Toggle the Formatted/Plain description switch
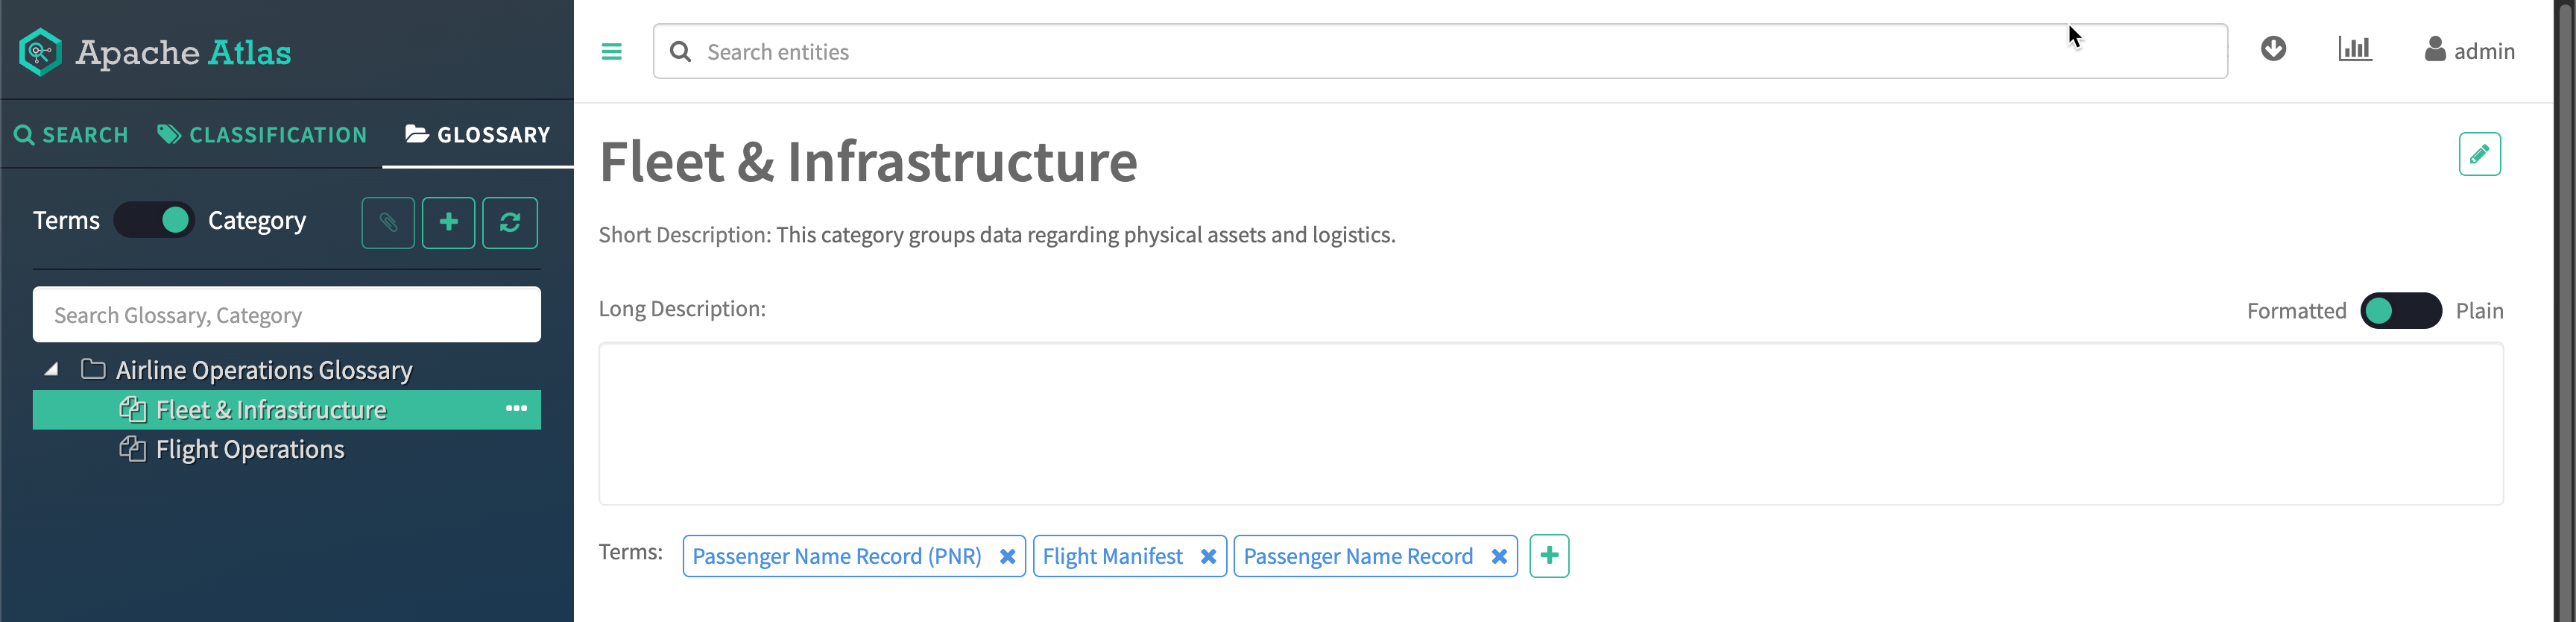The image size is (2576, 622). pos(2400,311)
